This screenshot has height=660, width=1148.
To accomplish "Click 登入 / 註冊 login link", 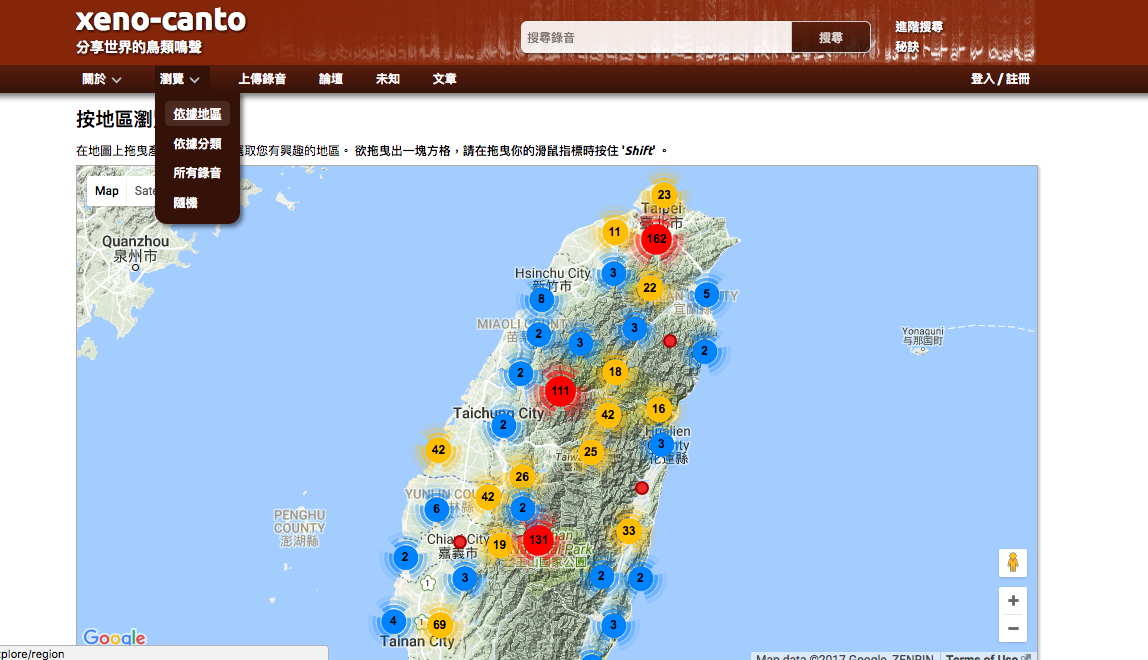I will coord(1000,79).
